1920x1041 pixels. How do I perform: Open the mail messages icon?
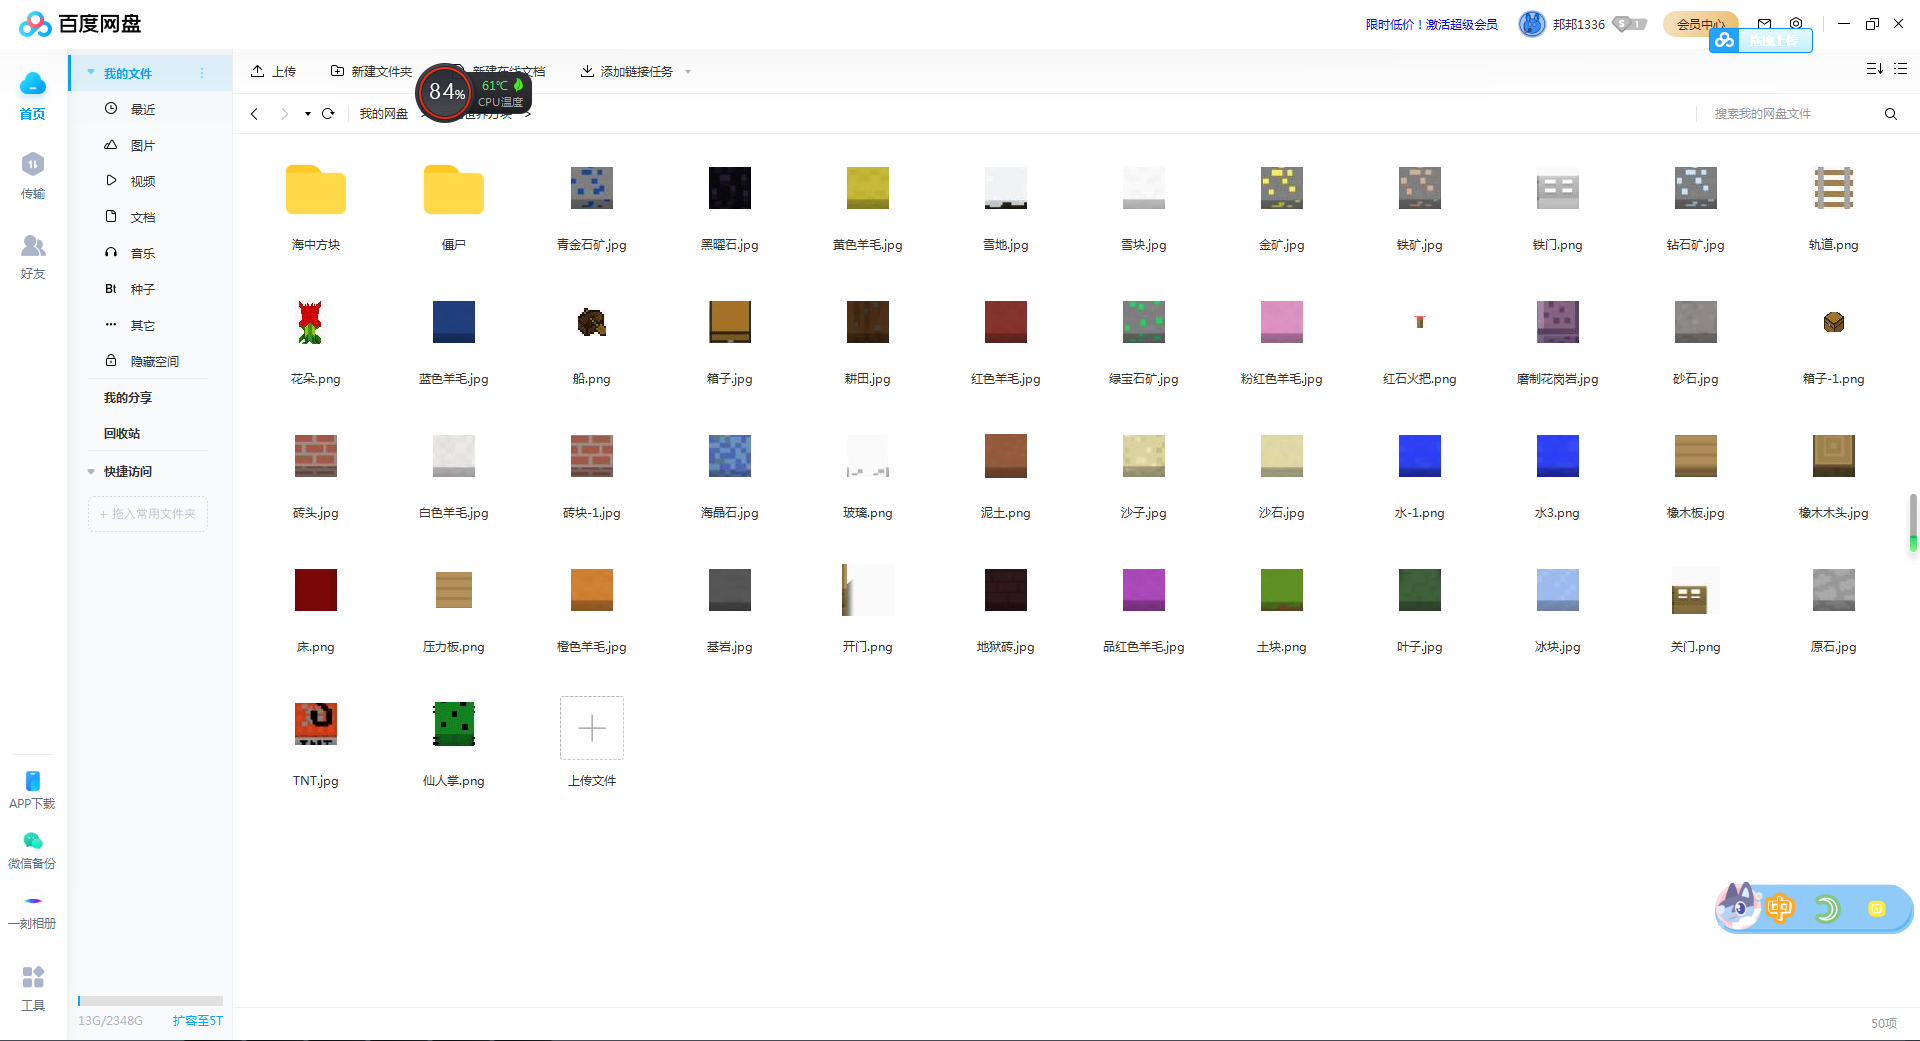[x=1765, y=24]
